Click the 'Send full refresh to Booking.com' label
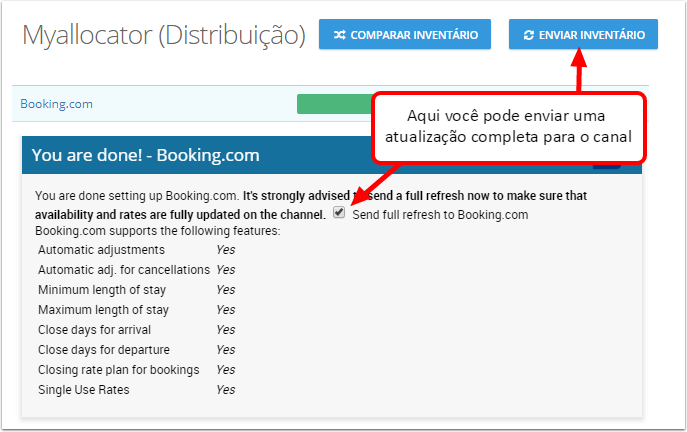The image size is (687, 432). pos(440,215)
